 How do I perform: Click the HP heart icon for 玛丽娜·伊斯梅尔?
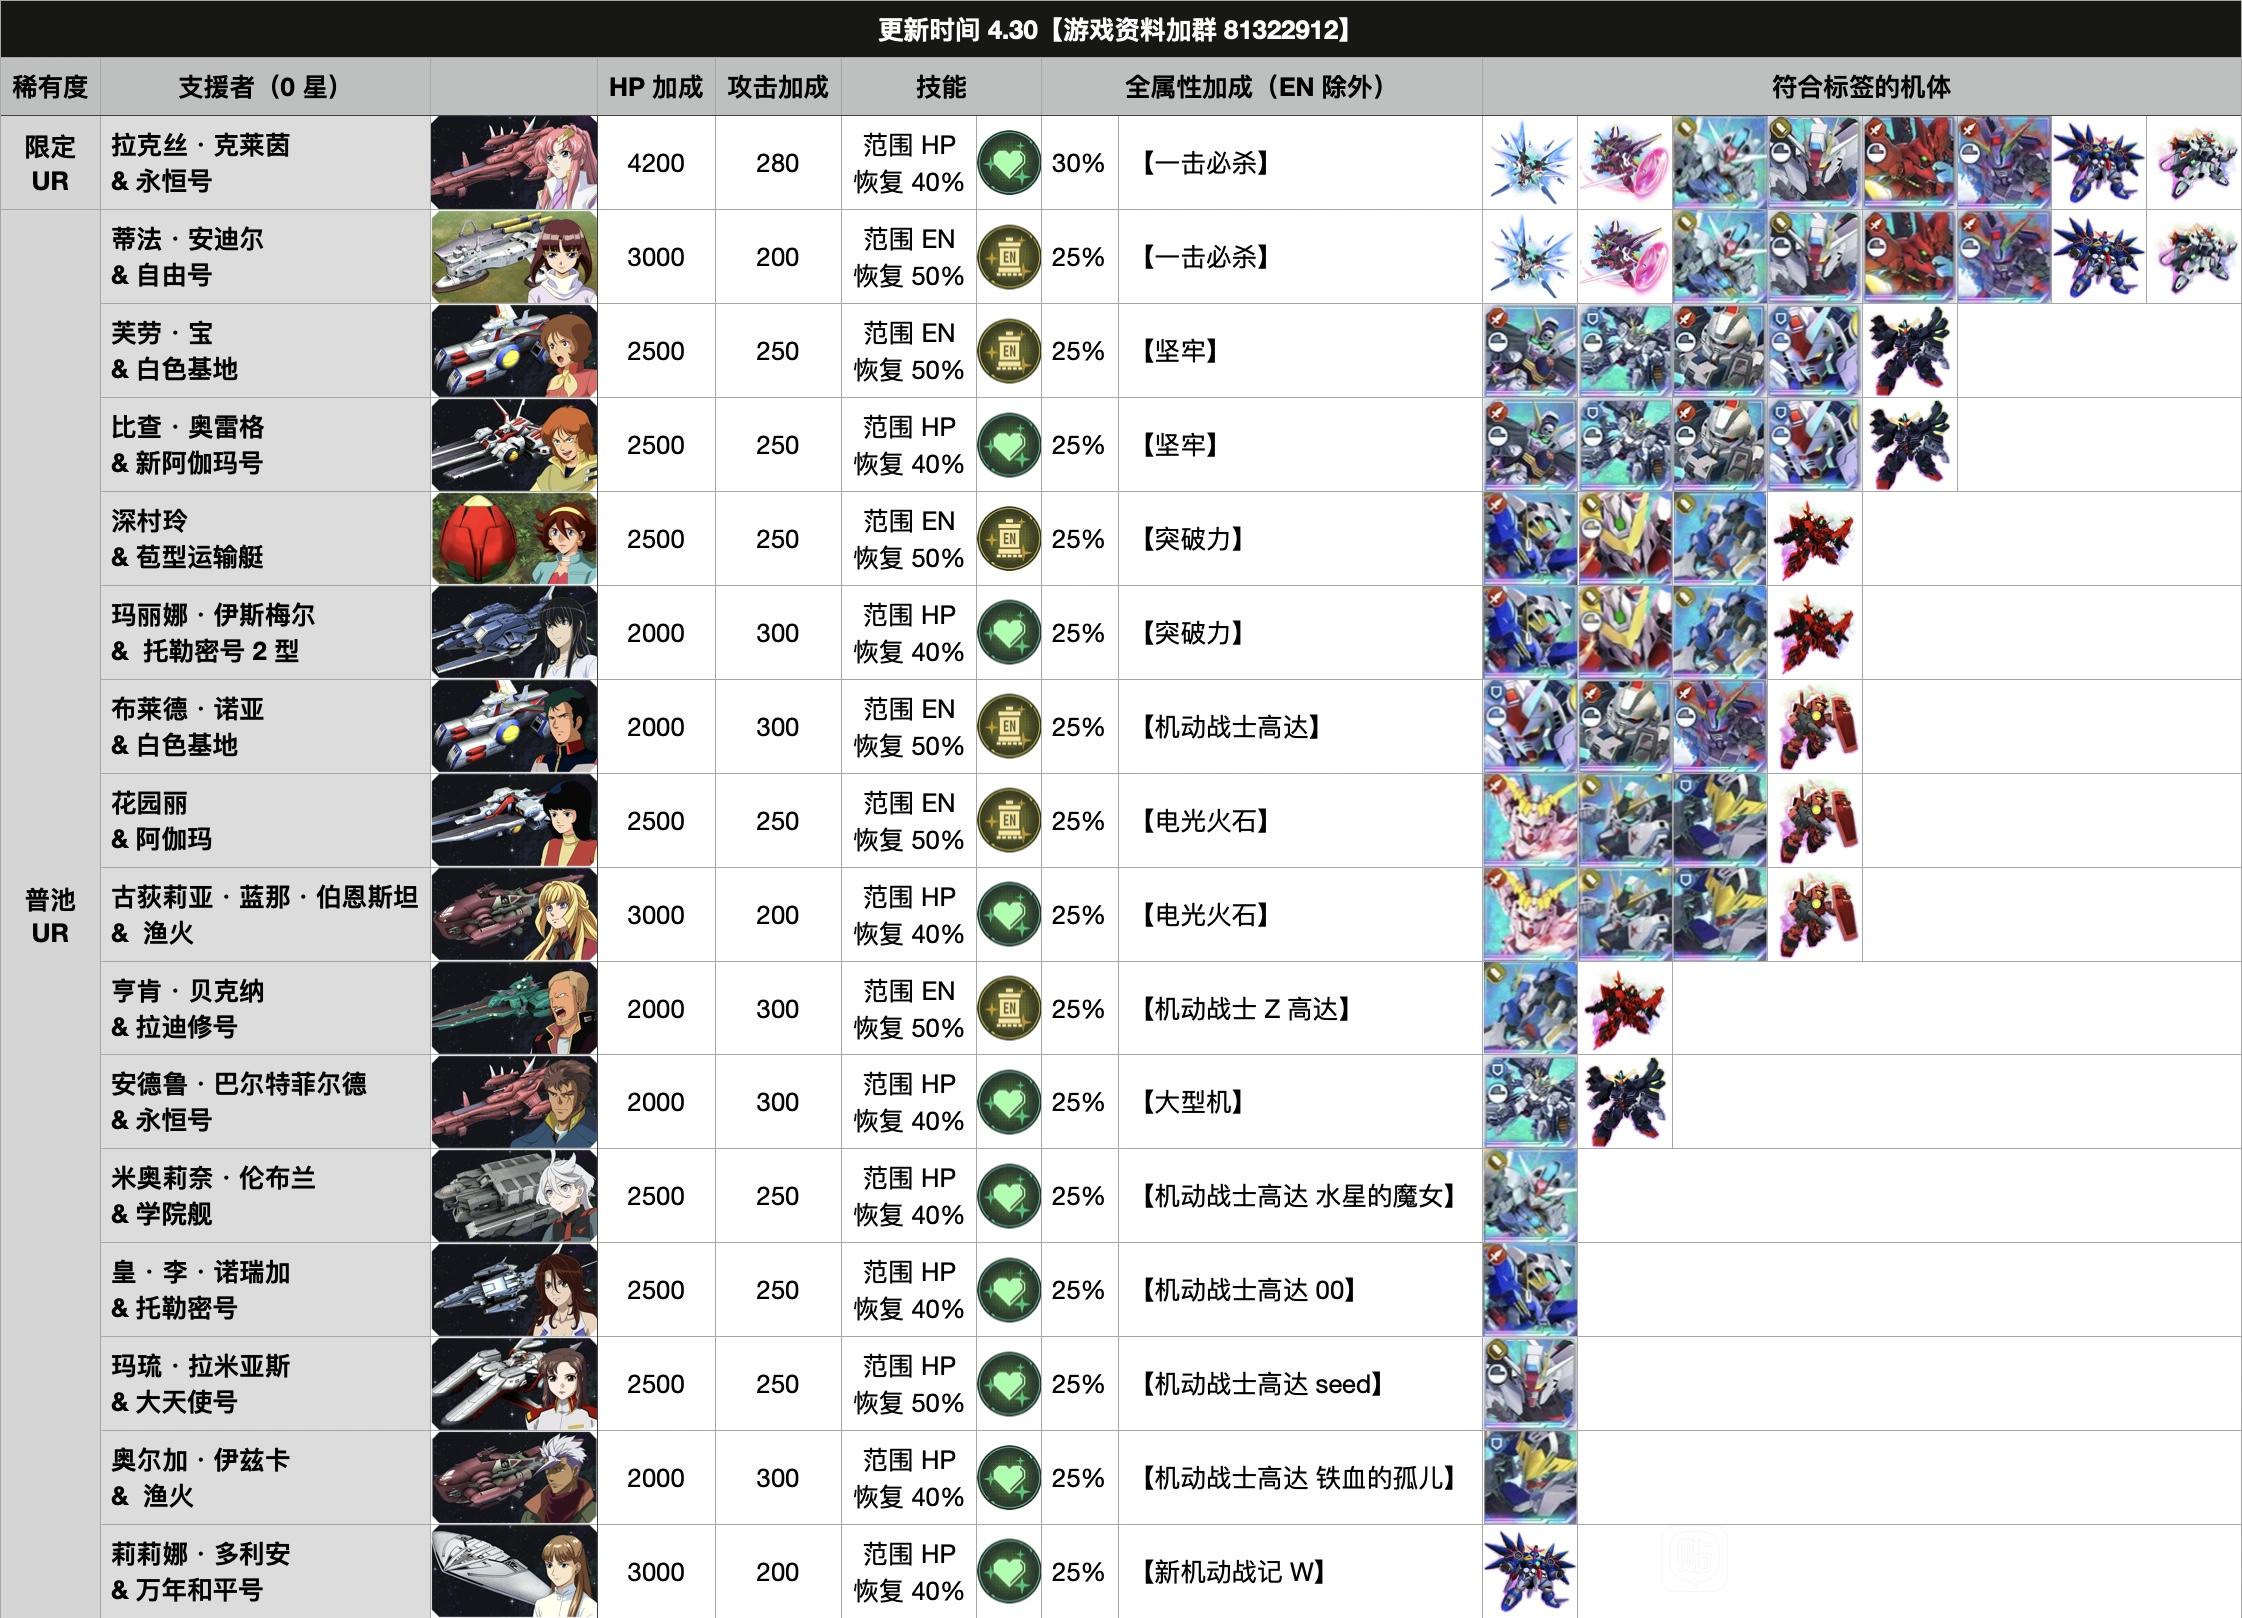point(1009,633)
